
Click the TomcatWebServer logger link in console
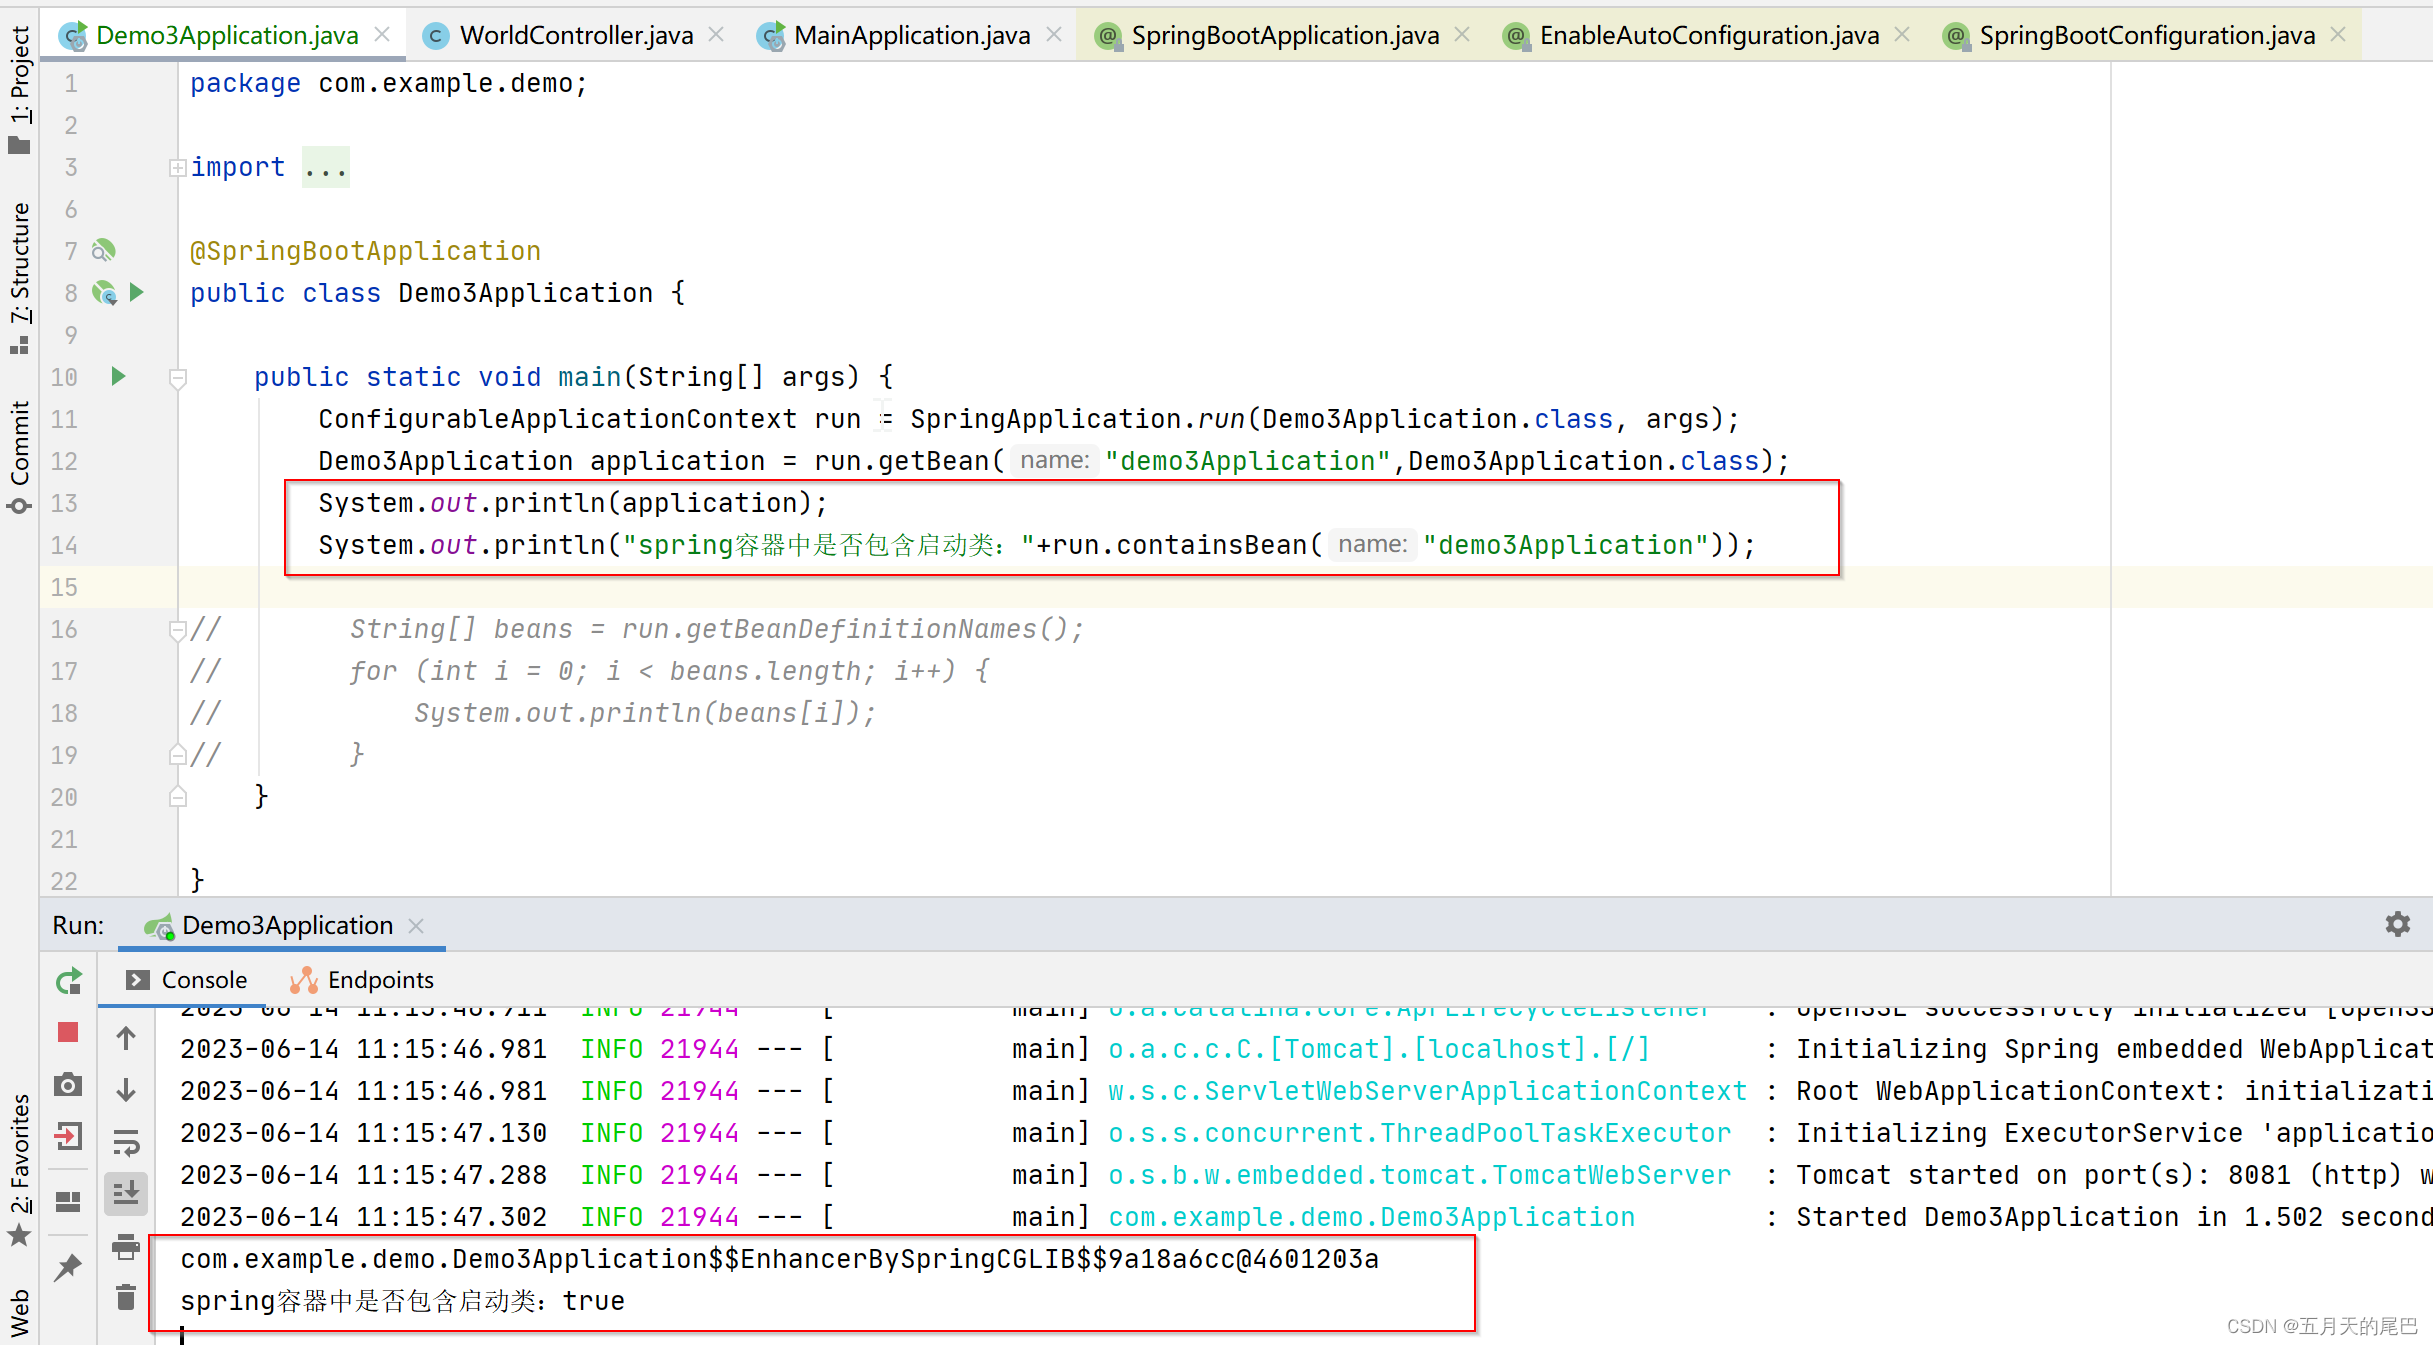[1420, 1175]
